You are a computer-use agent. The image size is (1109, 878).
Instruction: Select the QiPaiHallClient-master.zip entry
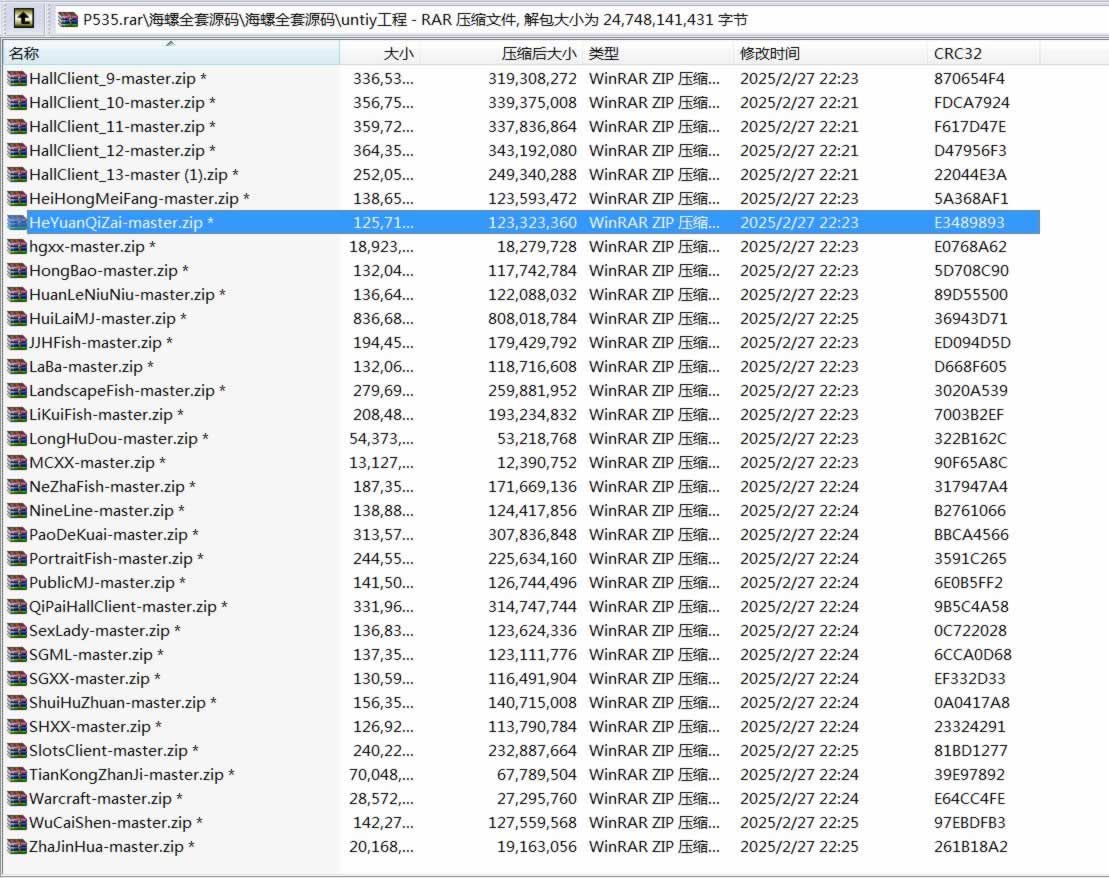click(123, 606)
